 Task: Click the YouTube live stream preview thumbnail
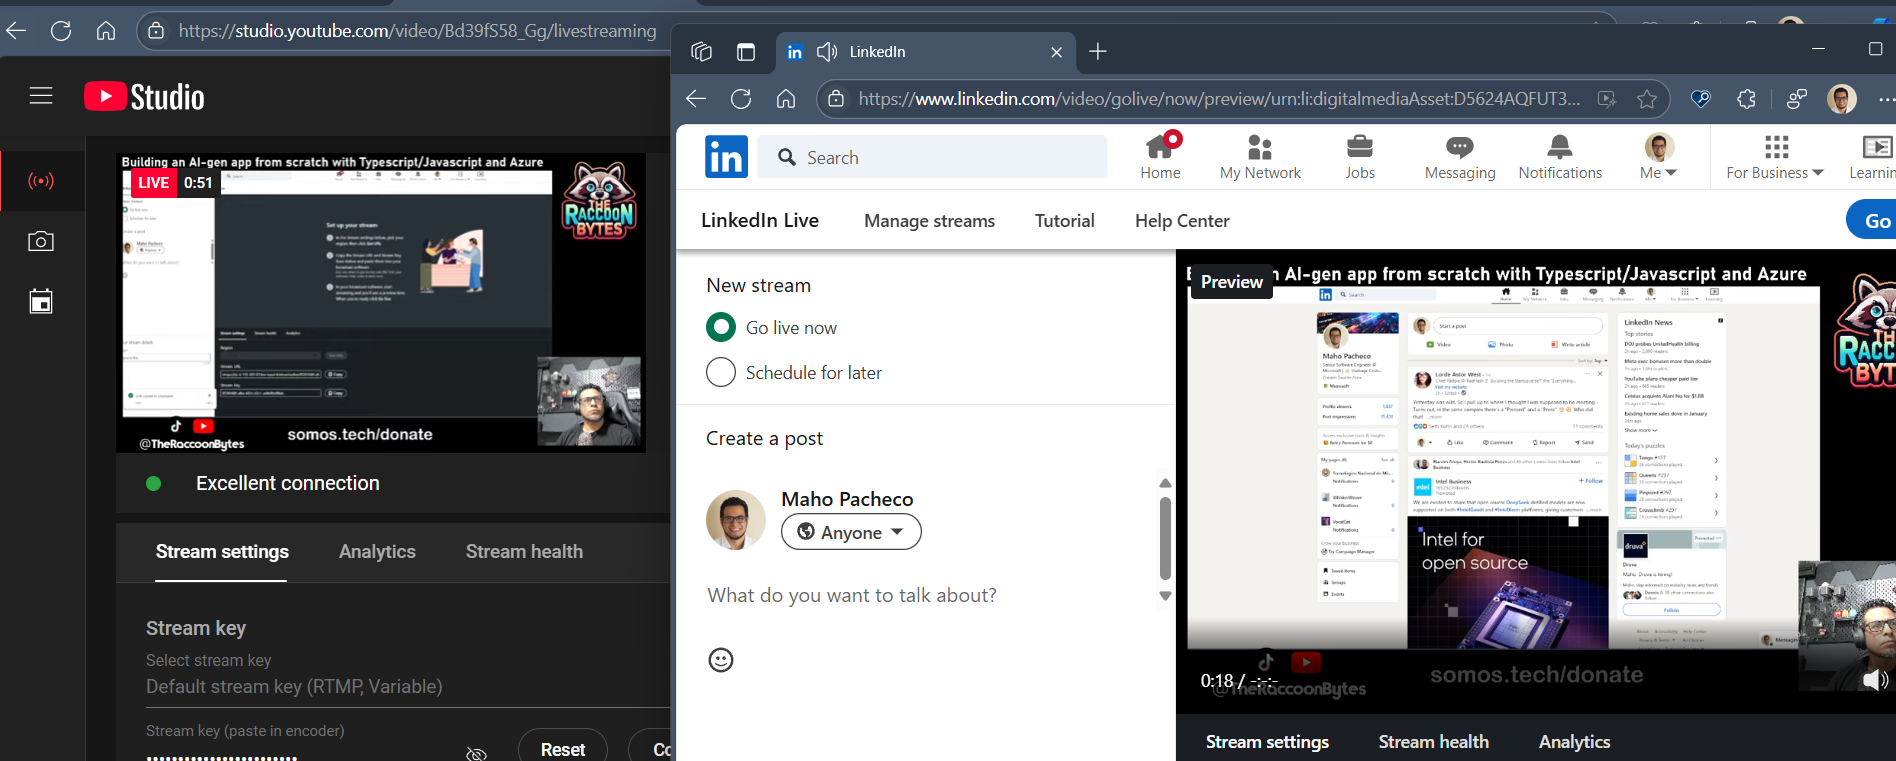point(381,303)
